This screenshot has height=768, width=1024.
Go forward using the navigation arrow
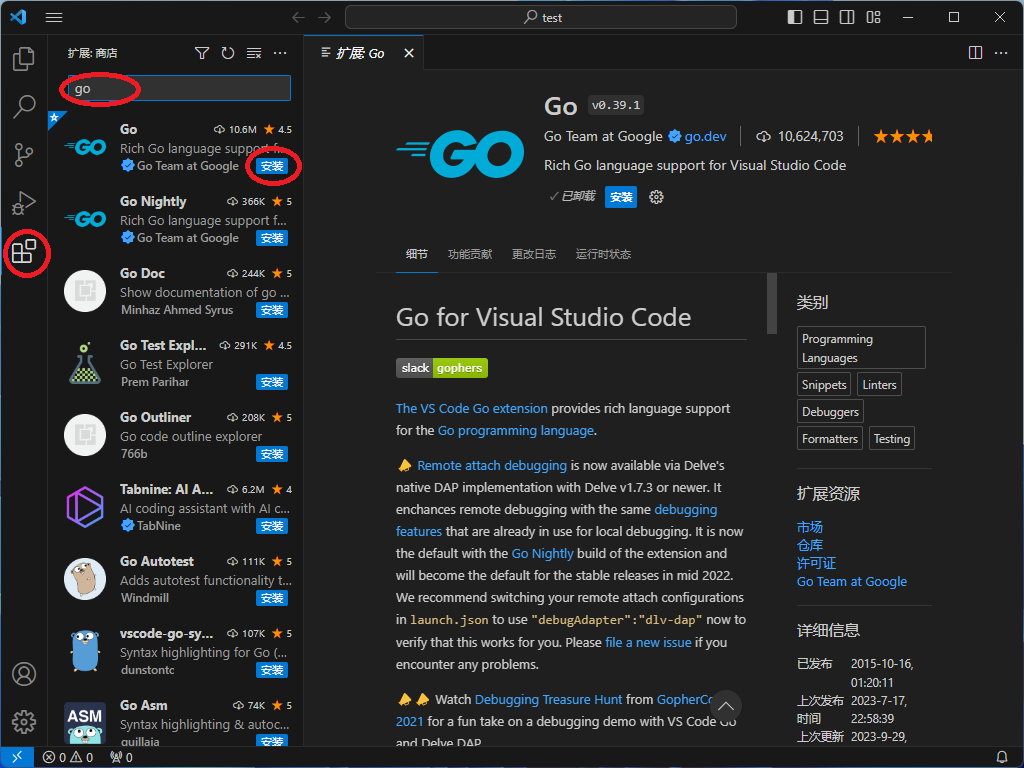click(x=325, y=18)
